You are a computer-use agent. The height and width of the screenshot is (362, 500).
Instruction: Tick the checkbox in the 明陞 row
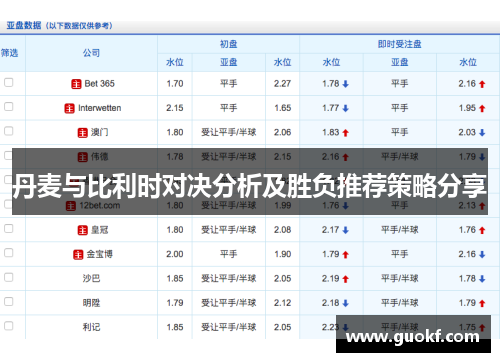[x=9, y=301]
